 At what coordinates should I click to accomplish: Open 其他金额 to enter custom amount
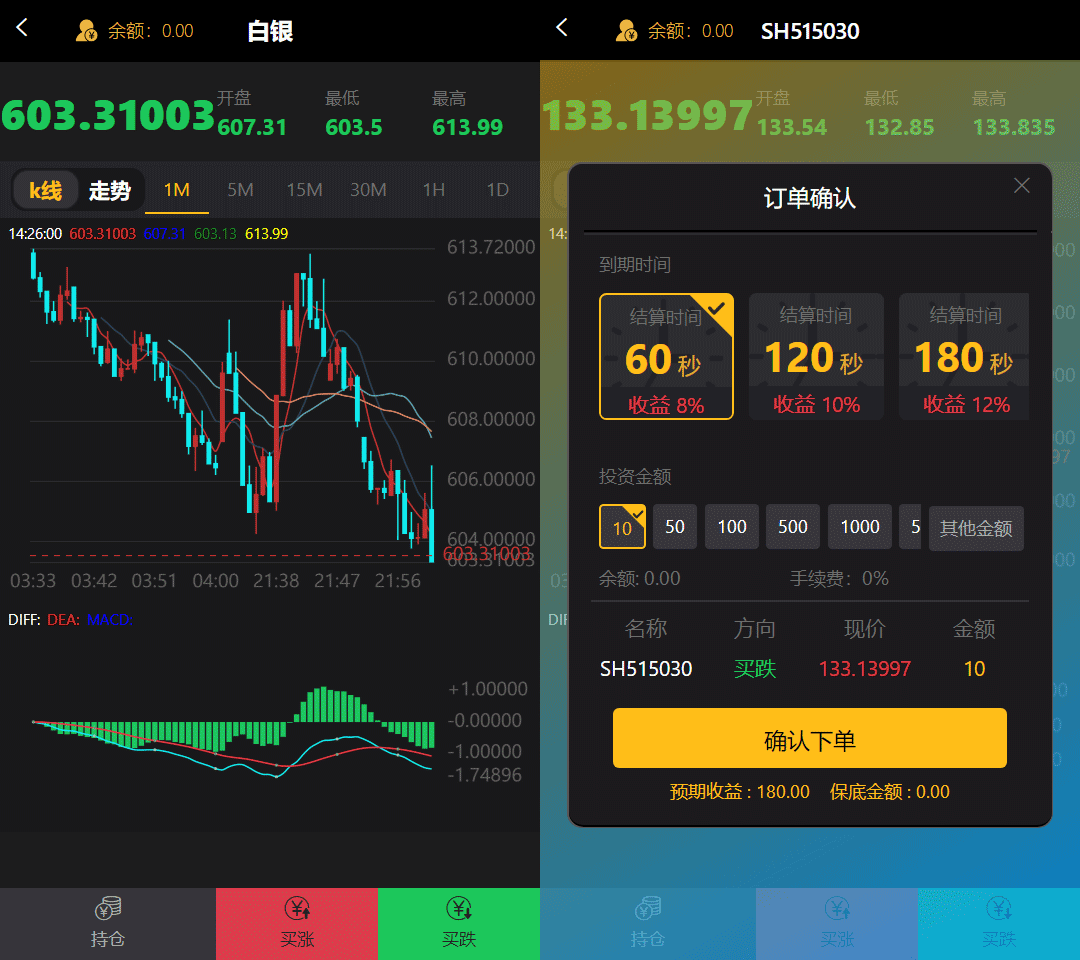click(x=975, y=528)
